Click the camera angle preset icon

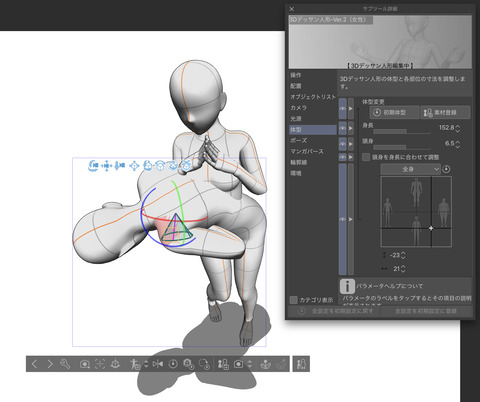click(x=85, y=364)
